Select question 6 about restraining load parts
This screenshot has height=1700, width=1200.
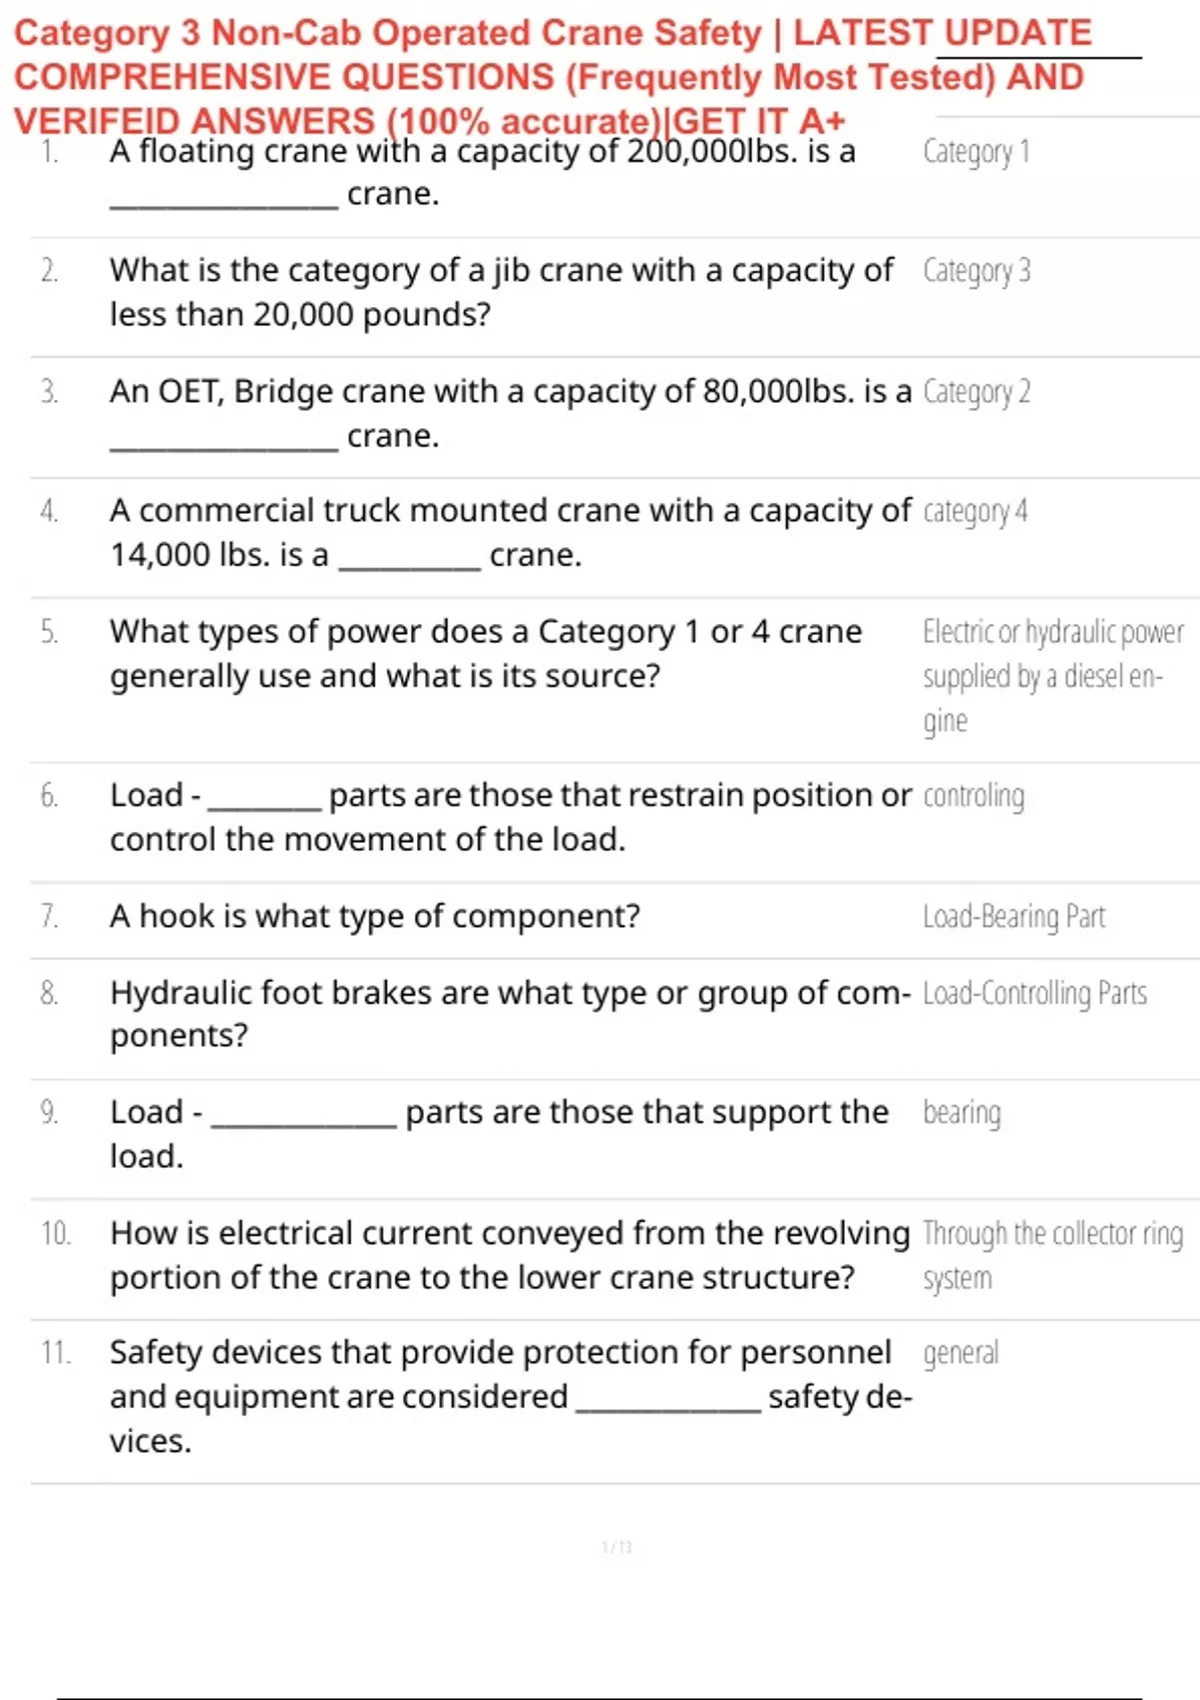[510, 817]
